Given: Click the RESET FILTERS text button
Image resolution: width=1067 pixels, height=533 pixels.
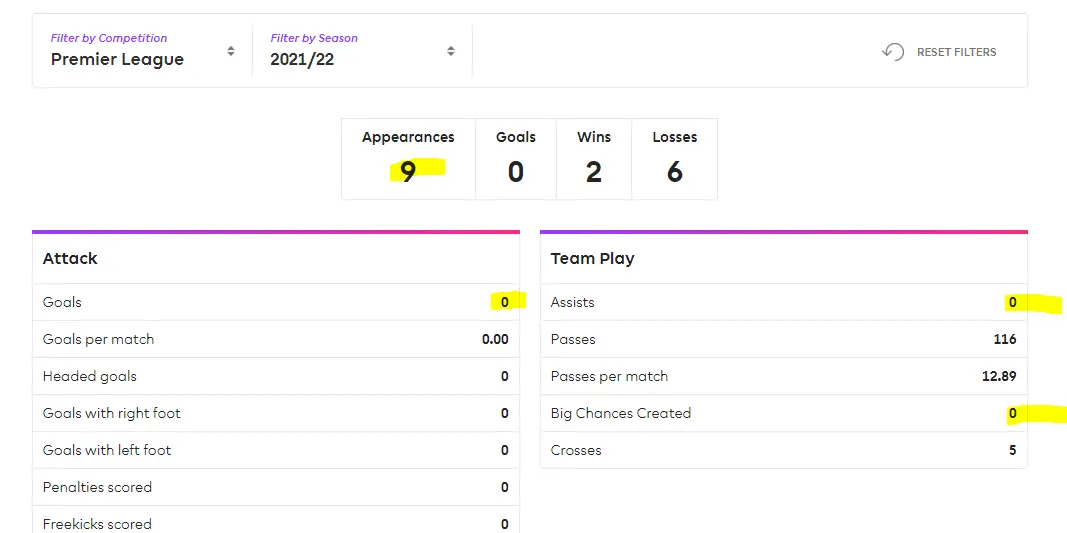Looking at the screenshot, I should [x=956, y=52].
